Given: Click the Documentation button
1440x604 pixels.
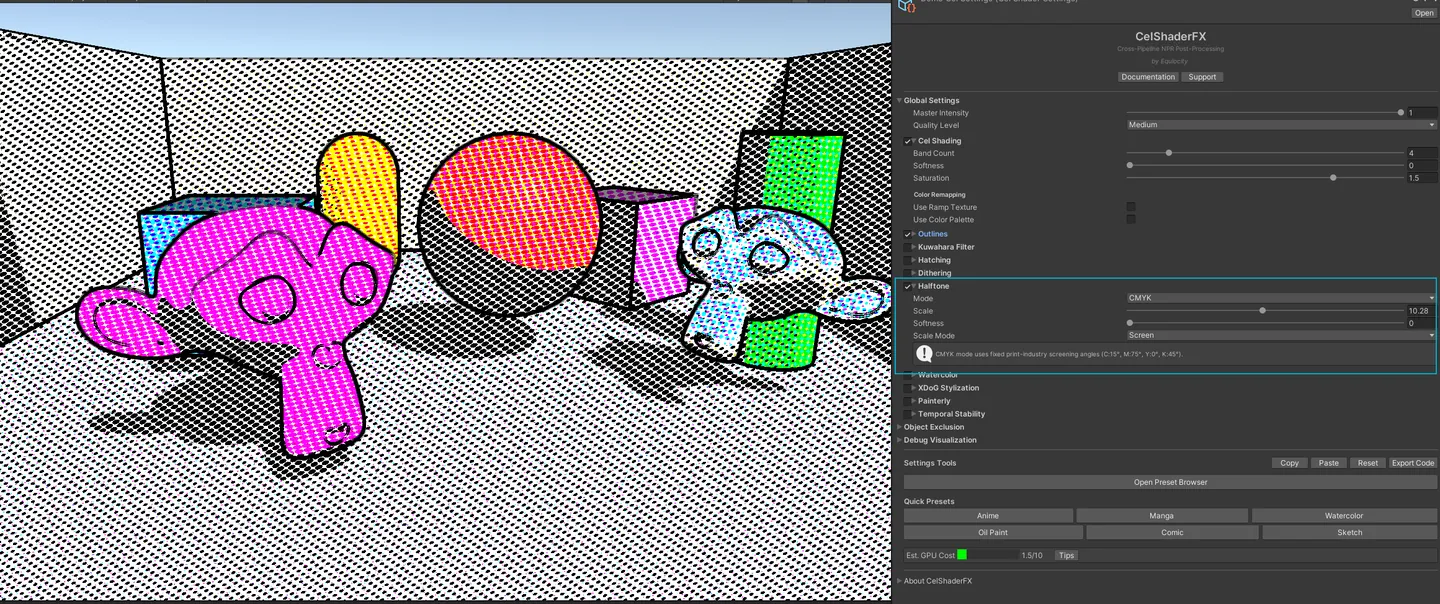Looking at the screenshot, I should (1148, 77).
